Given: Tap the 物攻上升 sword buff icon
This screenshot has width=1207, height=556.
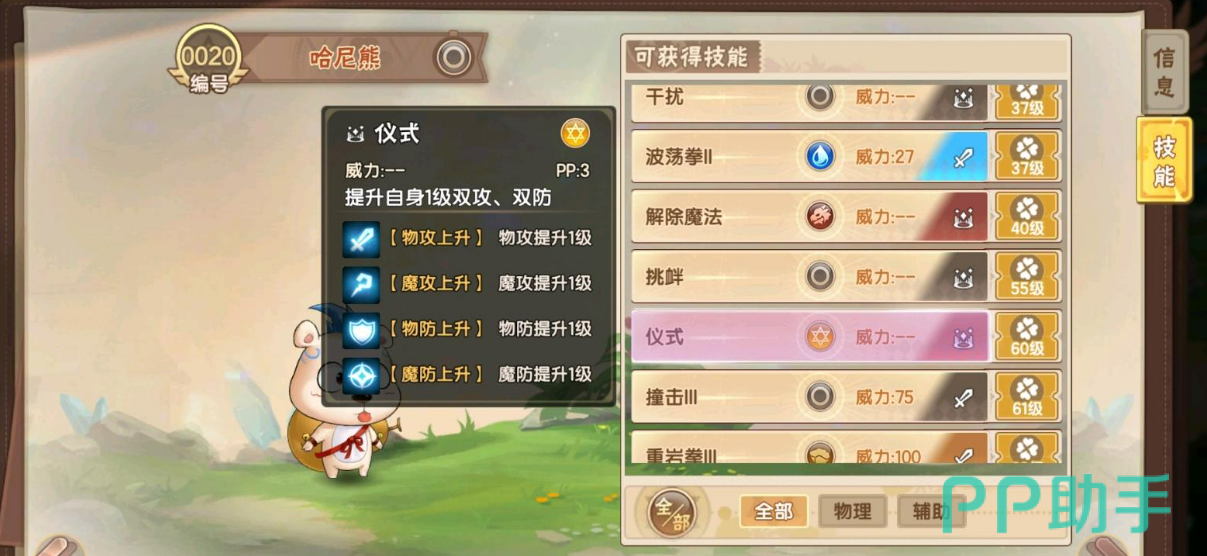Looking at the screenshot, I should click(361, 239).
